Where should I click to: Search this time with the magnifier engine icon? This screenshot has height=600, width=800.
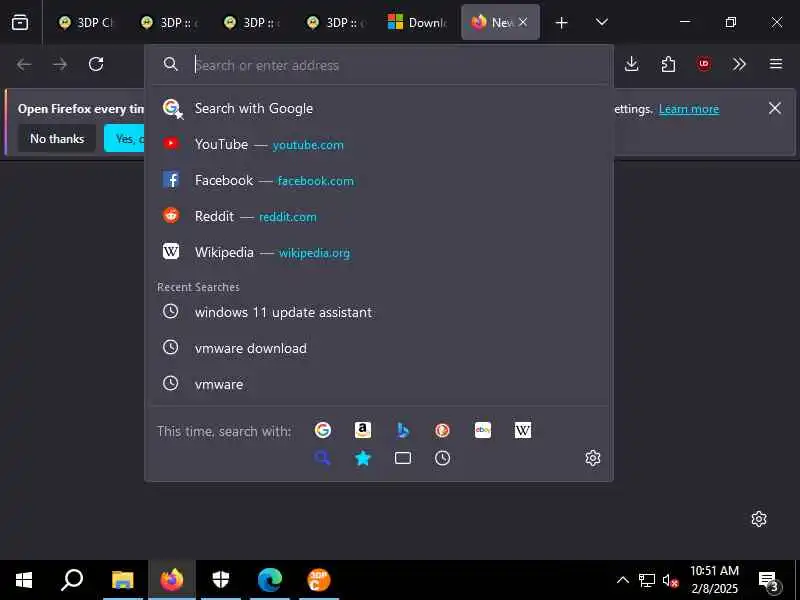coord(322,458)
